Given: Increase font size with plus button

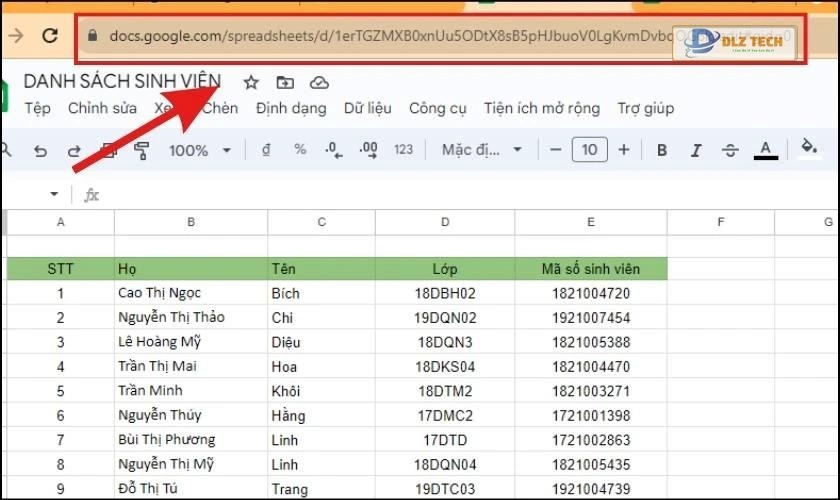Looking at the screenshot, I should (624, 150).
